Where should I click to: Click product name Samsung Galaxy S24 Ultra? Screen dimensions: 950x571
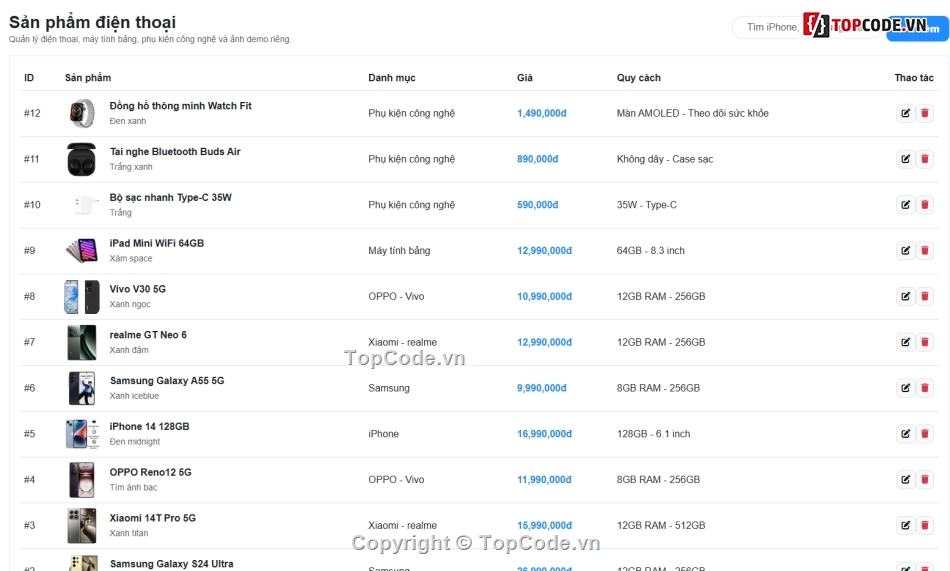(171, 564)
